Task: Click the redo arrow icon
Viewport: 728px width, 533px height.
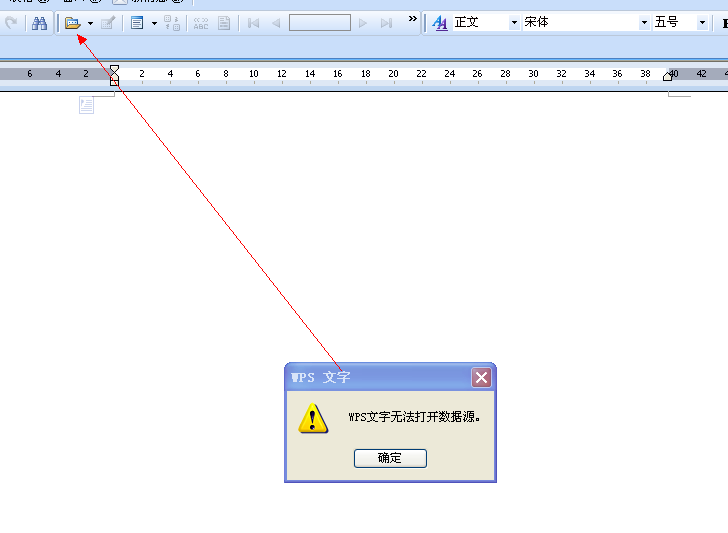Action: (11, 22)
